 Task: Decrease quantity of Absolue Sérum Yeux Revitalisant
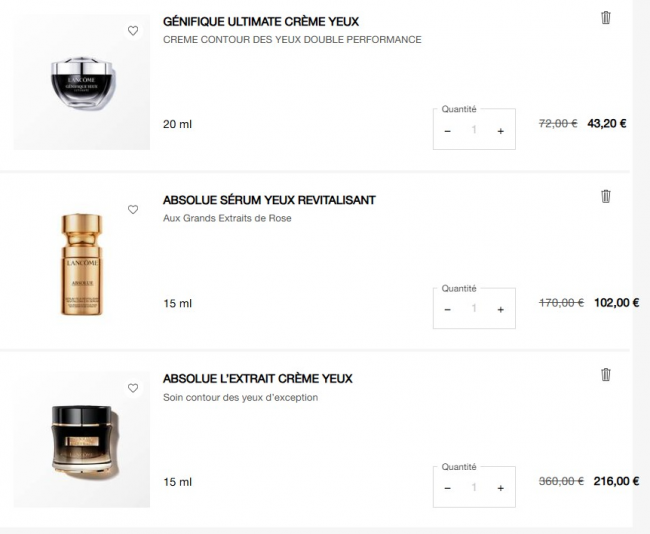coord(447,309)
